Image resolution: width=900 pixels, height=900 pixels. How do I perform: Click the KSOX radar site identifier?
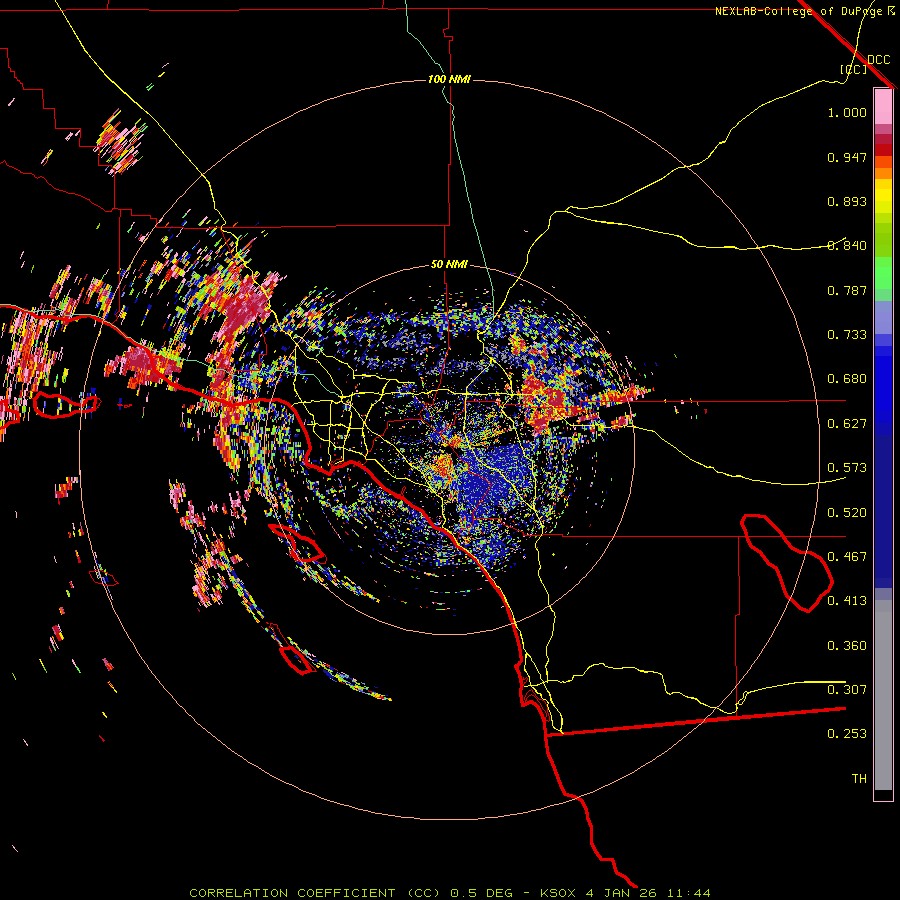point(557,893)
